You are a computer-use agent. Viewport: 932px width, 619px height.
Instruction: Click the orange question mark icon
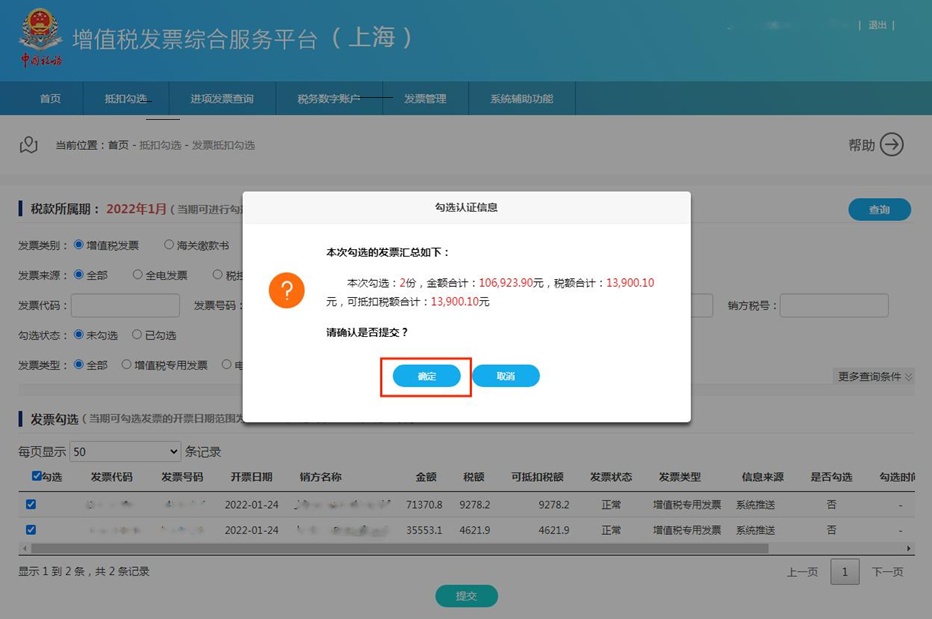click(286, 291)
